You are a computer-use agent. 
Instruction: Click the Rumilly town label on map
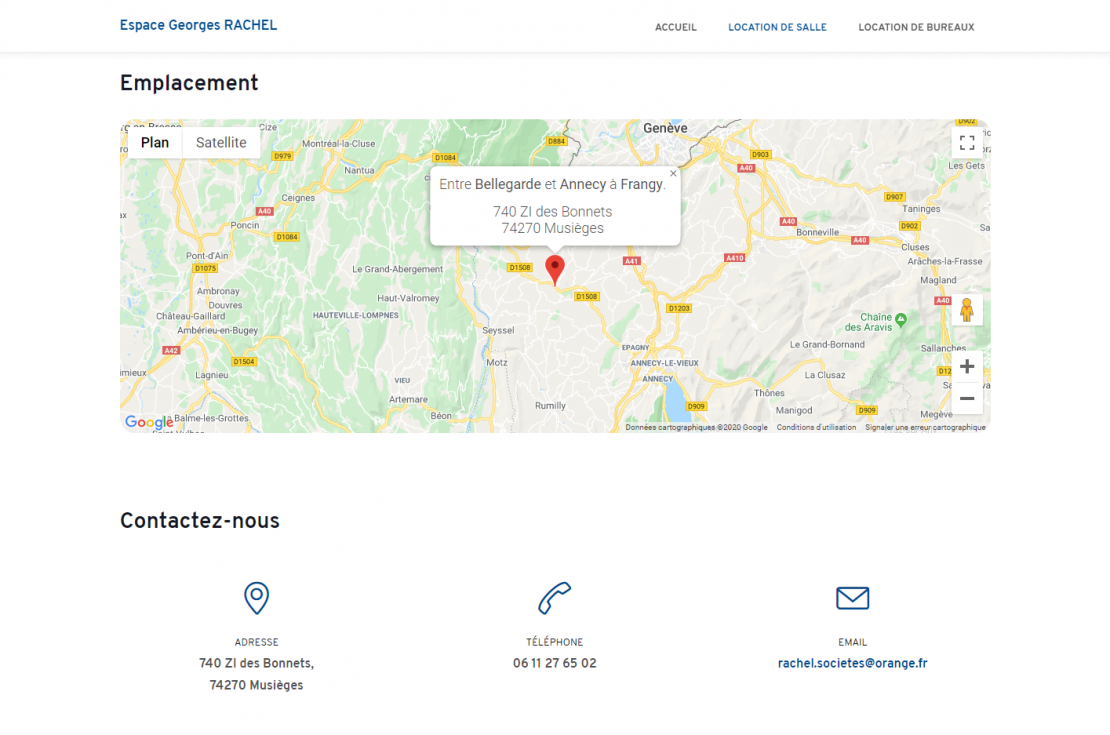click(550, 406)
